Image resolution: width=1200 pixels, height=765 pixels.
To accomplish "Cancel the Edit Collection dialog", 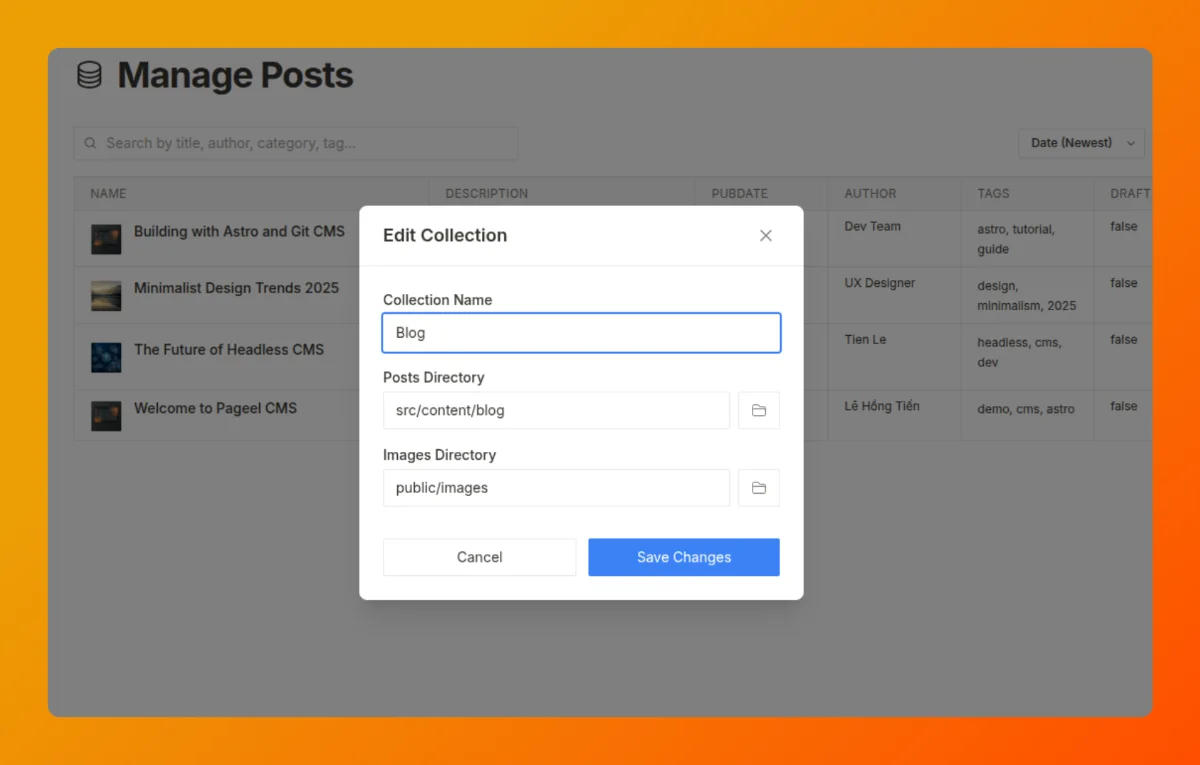I will (479, 557).
